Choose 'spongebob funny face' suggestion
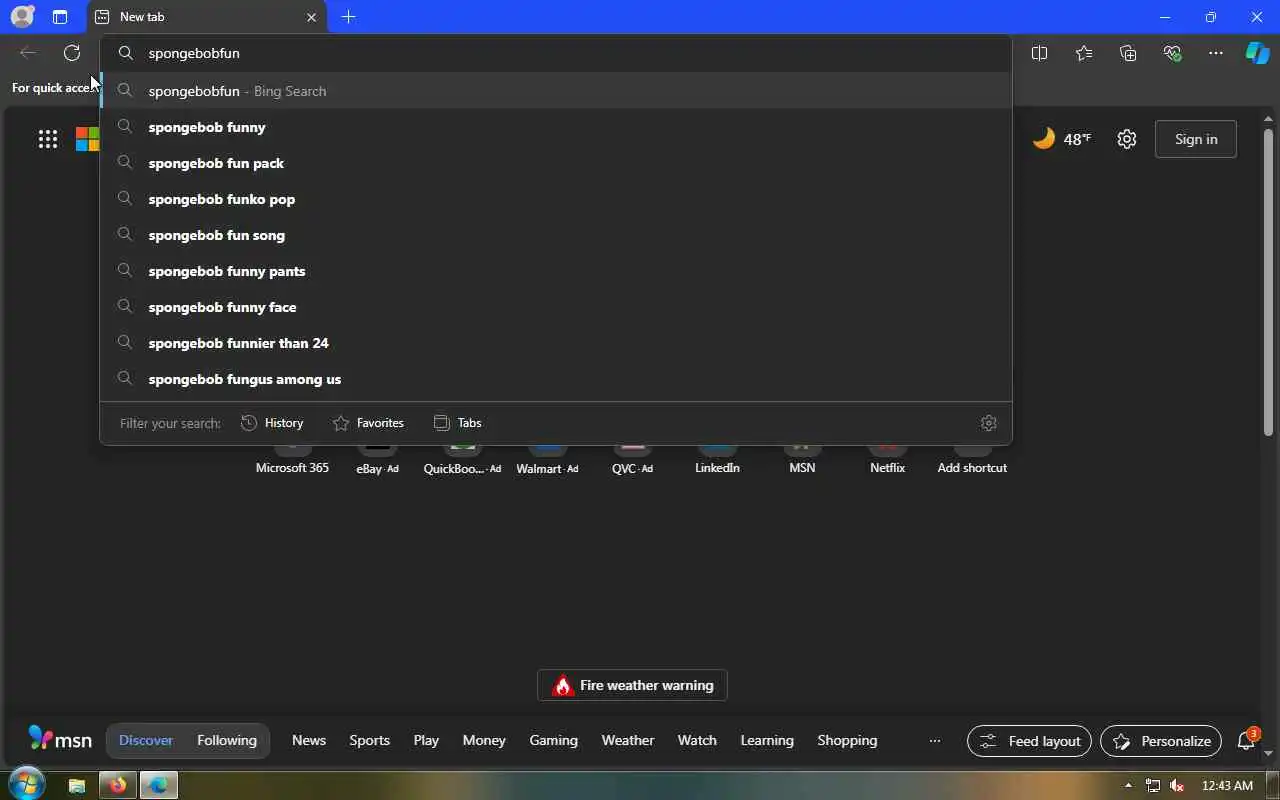This screenshot has width=1280, height=800. click(556, 307)
